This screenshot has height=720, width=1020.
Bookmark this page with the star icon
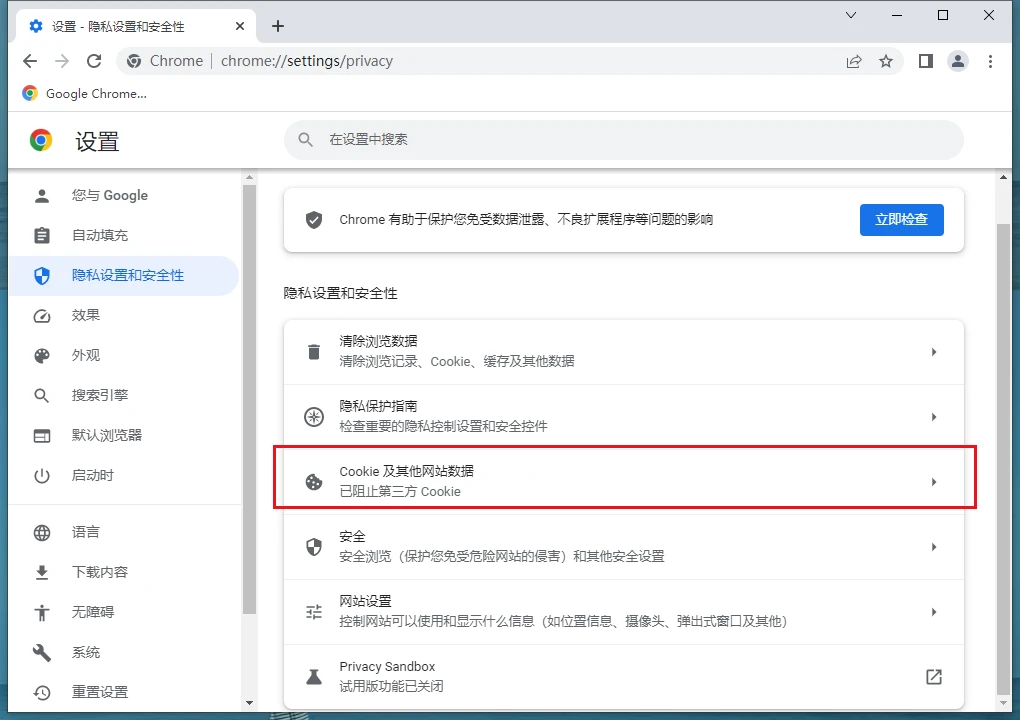885,61
